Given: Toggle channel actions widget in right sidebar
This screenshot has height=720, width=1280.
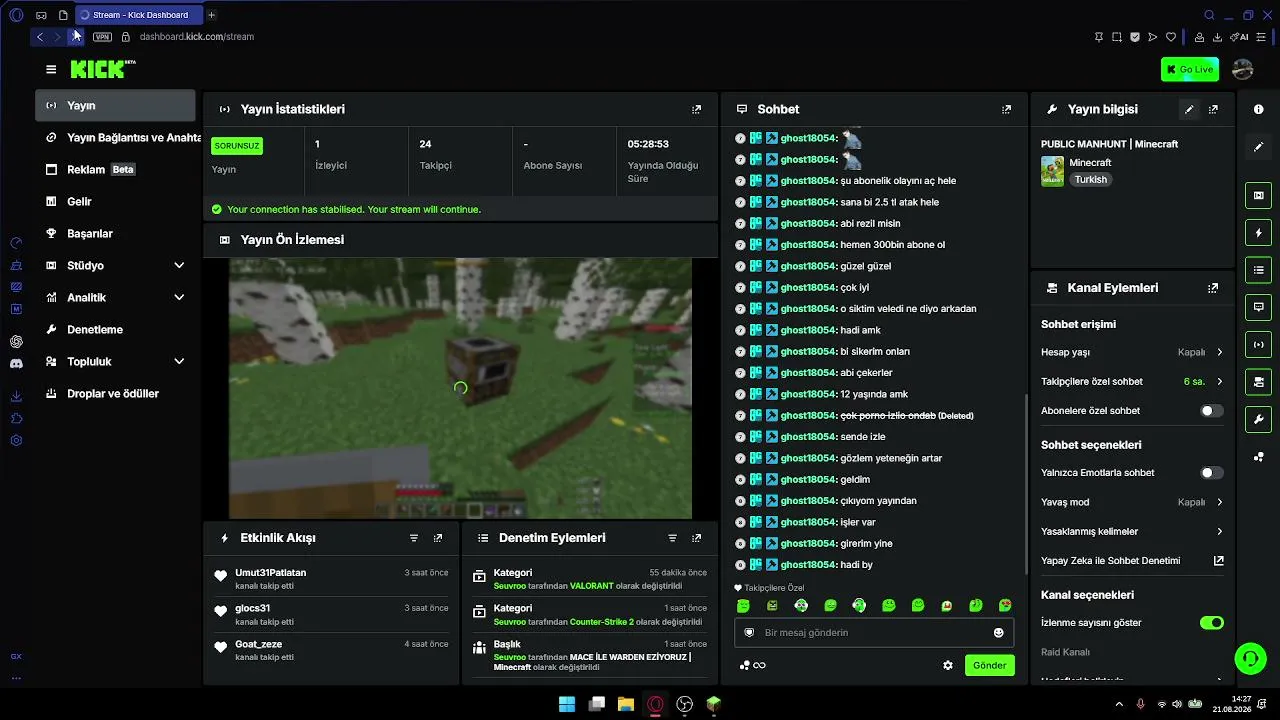Looking at the screenshot, I should [x=1259, y=381].
